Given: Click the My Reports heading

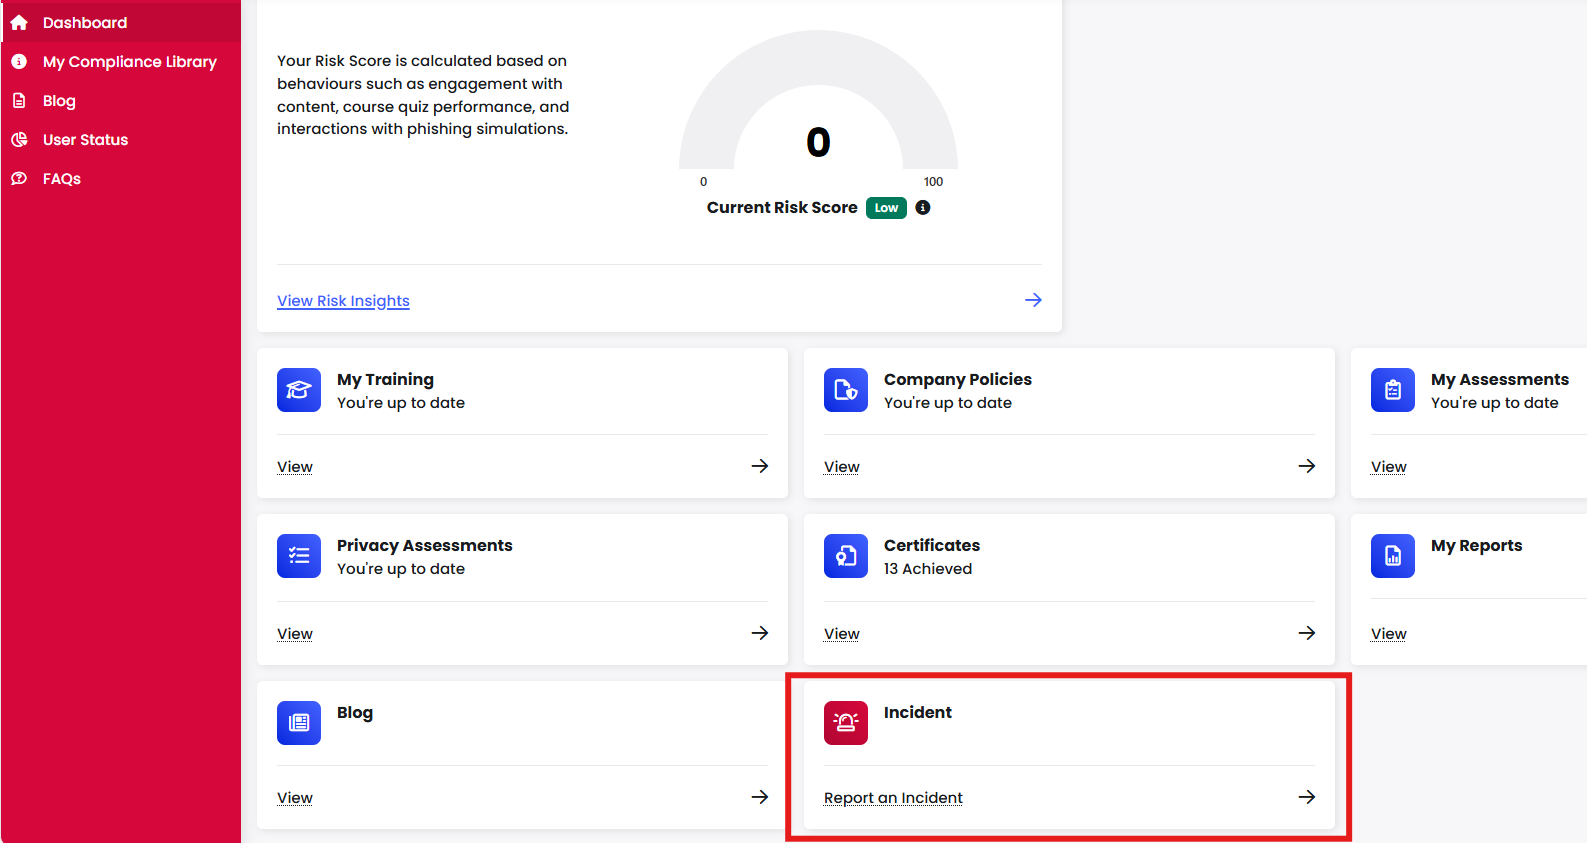Looking at the screenshot, I should [x=1477, y=546].
